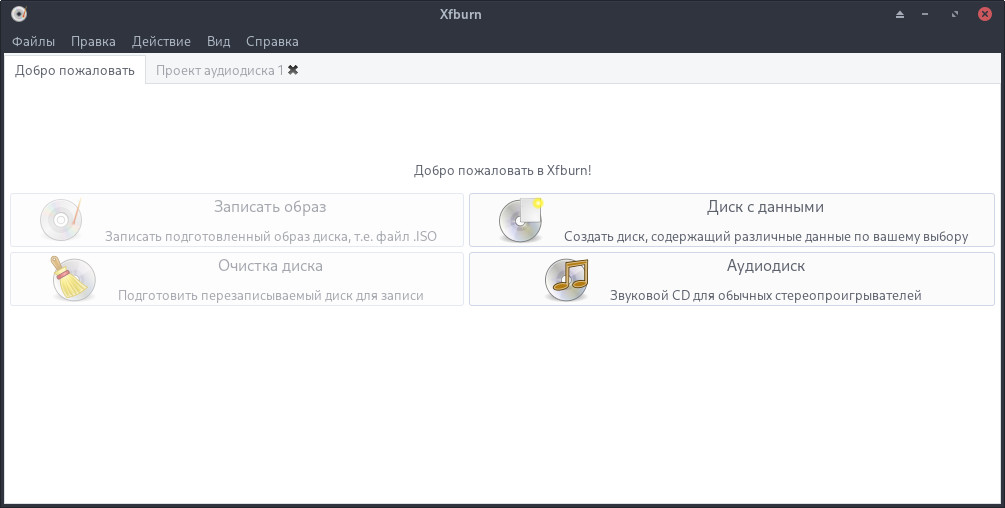The width and height of the screenshot is (1005, 508).
Task: Click the Добро пожаловать в Xfburn! text
Action: (502, 170)
